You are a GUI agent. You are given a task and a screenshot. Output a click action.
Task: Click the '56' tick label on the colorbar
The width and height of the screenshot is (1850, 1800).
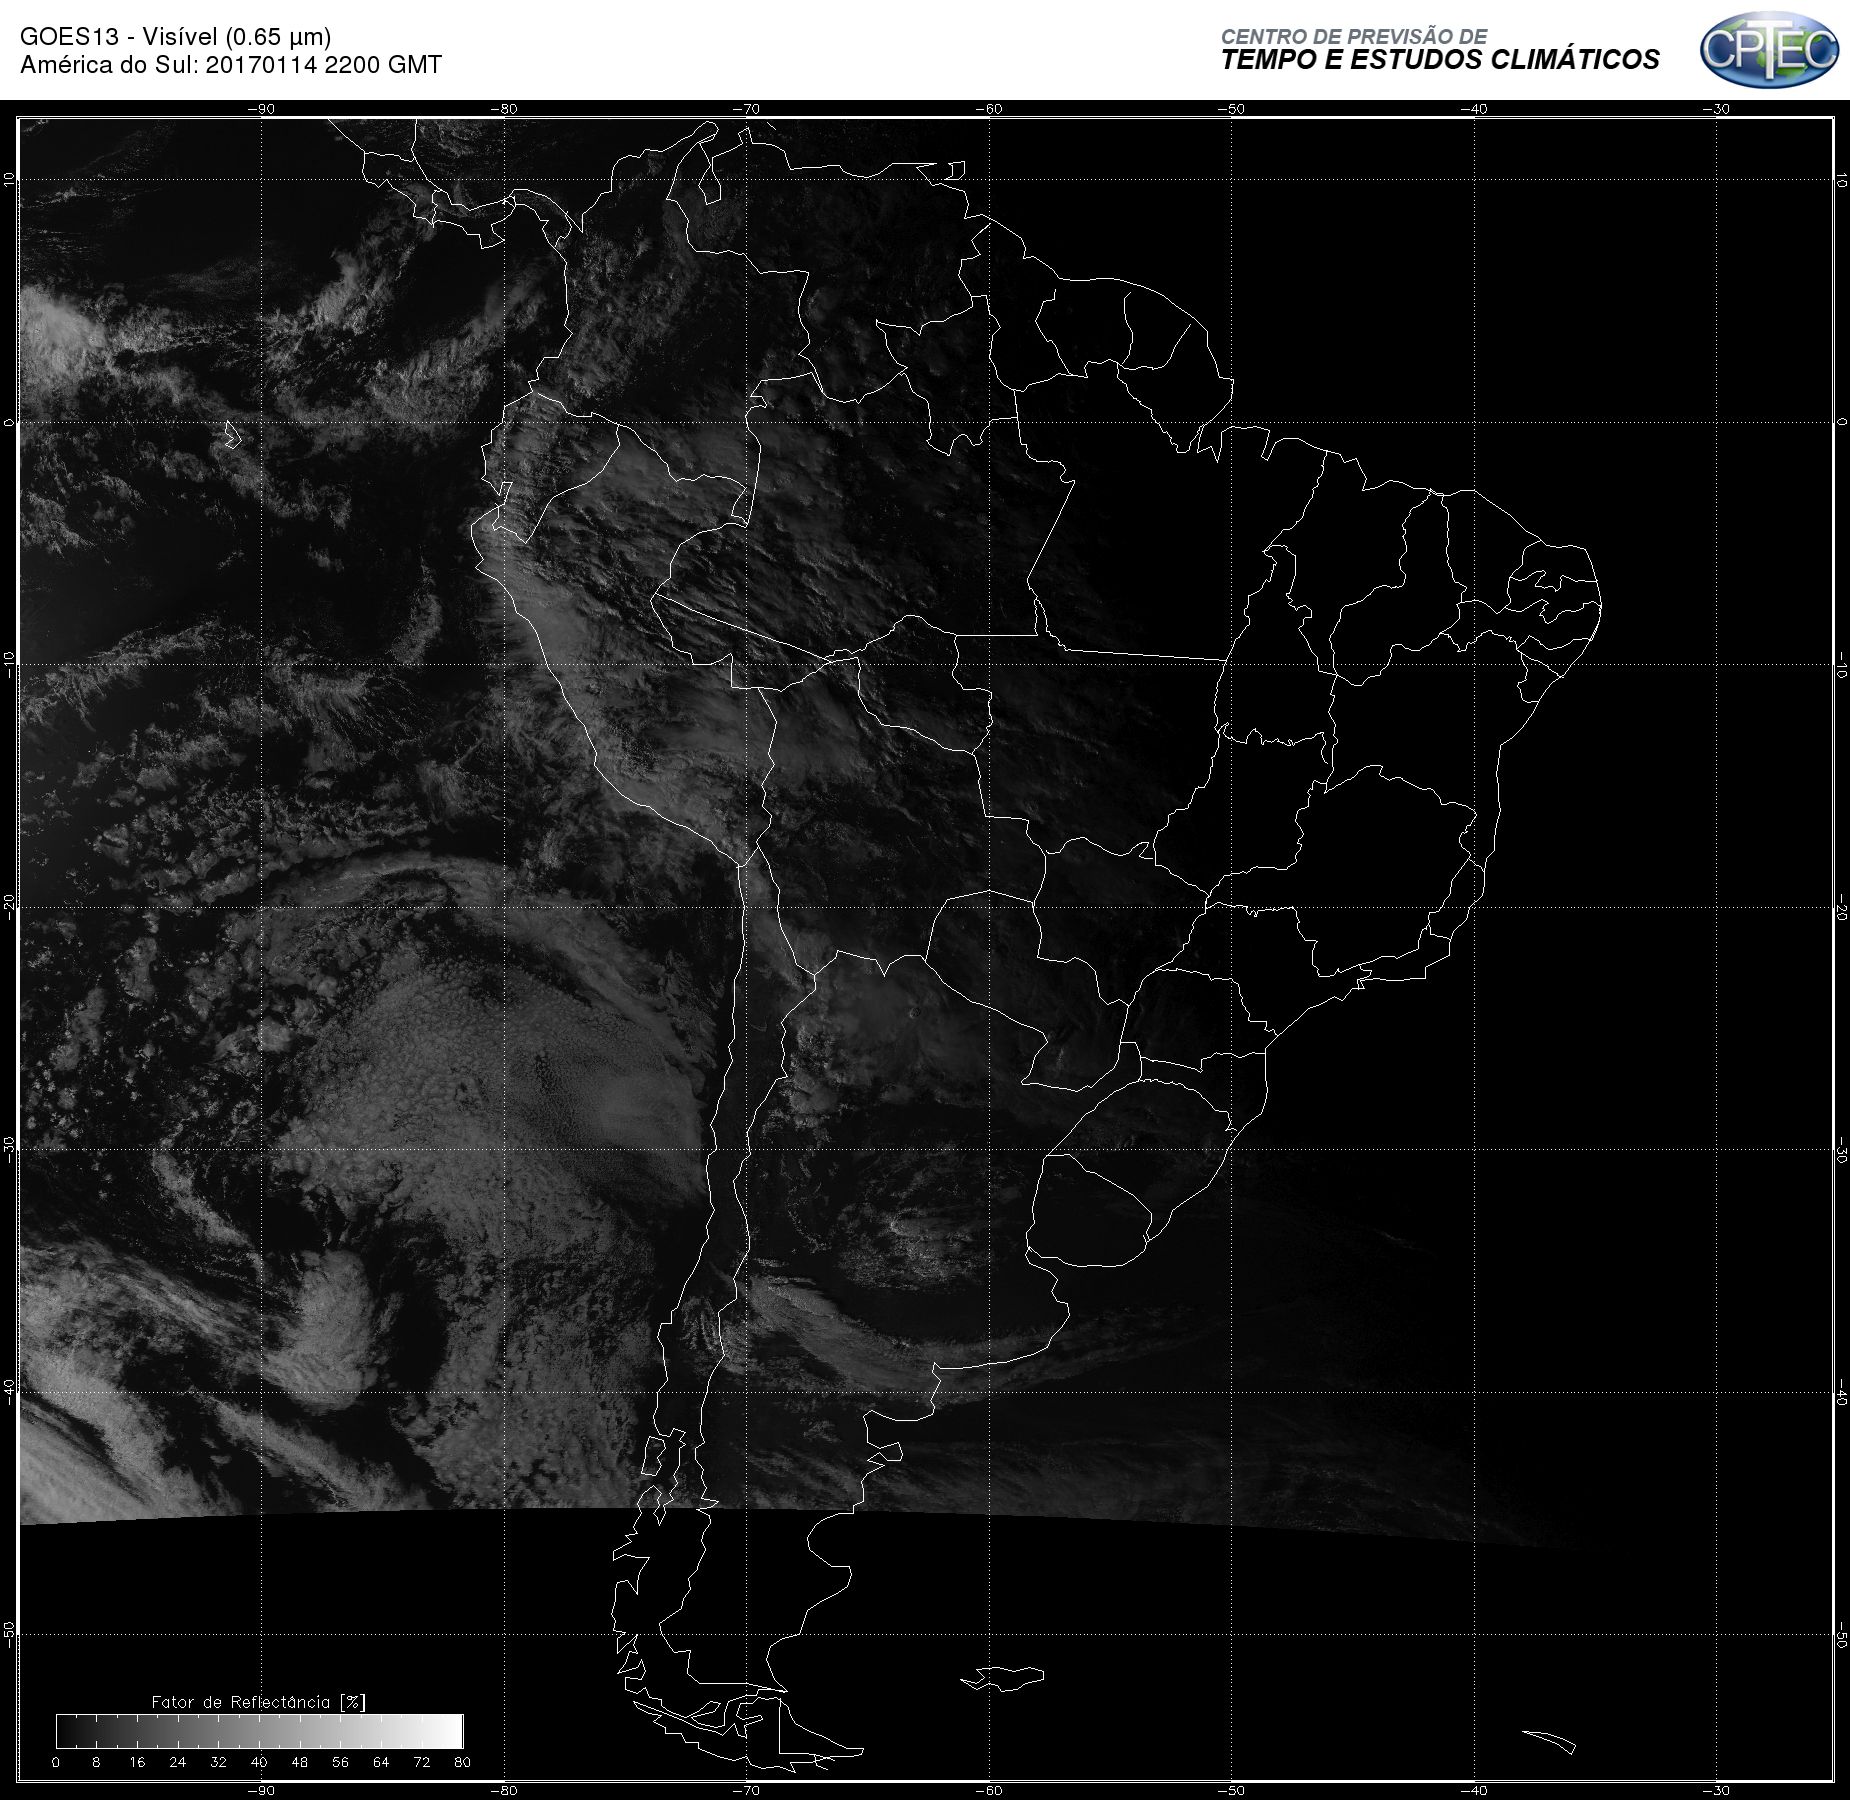pos(341,1762)
